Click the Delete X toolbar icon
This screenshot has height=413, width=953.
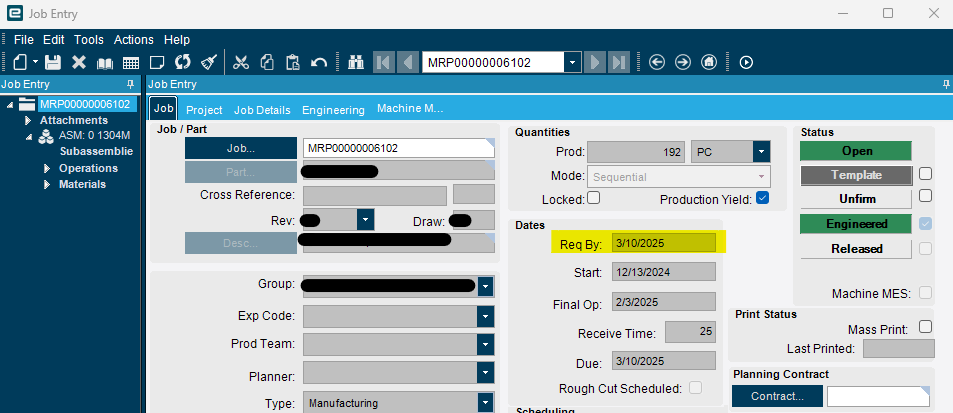click(x=79, y=62)
